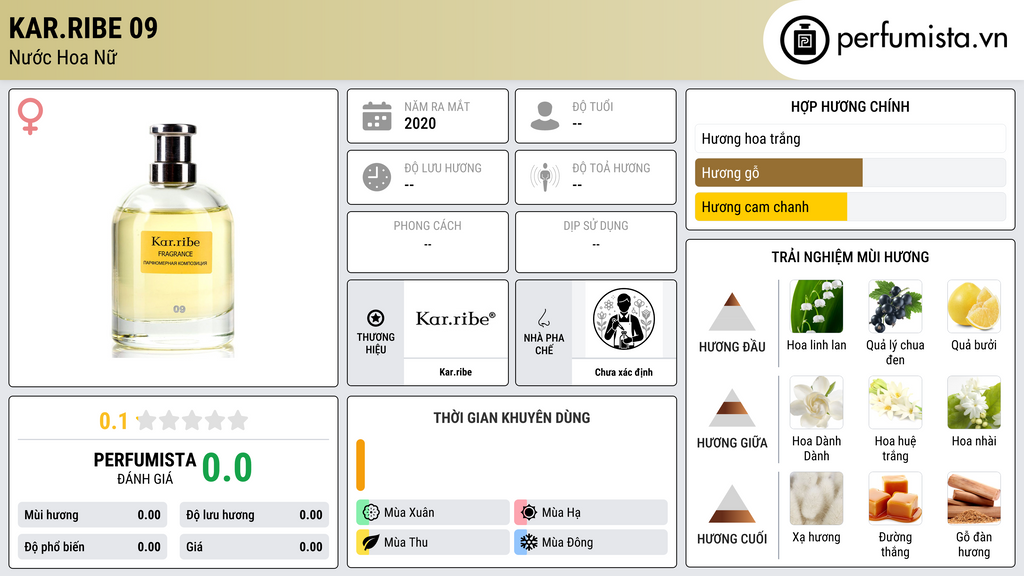The width and height of the screenshot is (1024, 576).
Task: Click the five-star rating icons next to 0.1
Action: point(193,420)
